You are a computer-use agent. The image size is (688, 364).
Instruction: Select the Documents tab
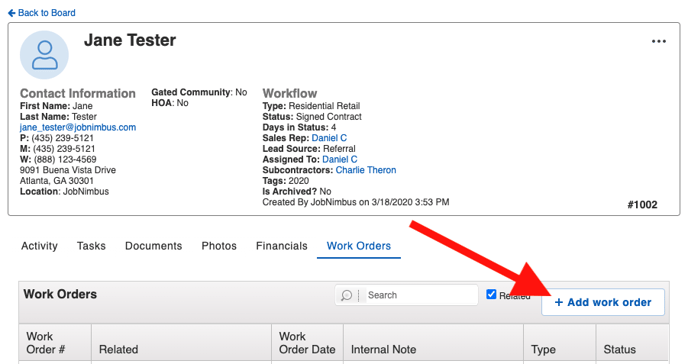tap(154, 246)
